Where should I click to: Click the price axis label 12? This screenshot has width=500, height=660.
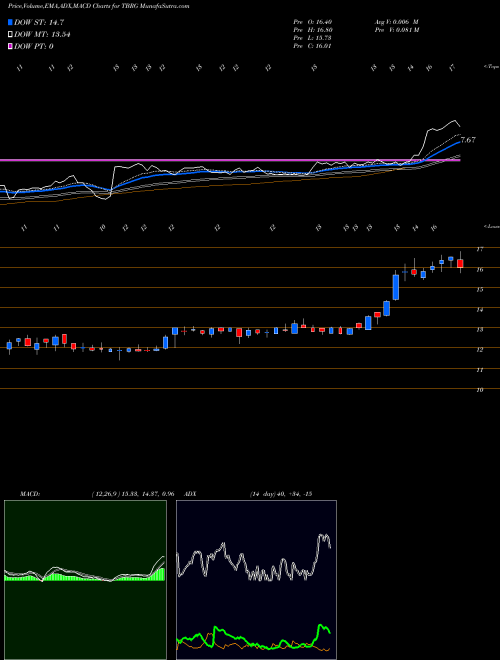click(479, 350)
